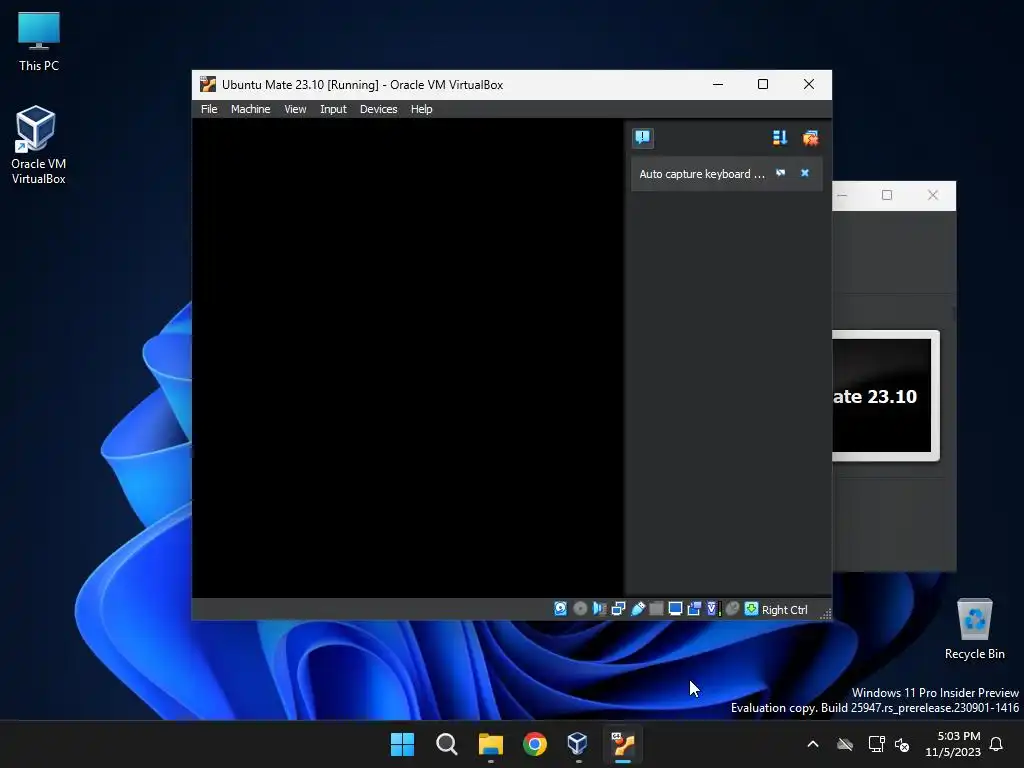Click the network tray icon

pyautogui.click(x=876, y=744)
